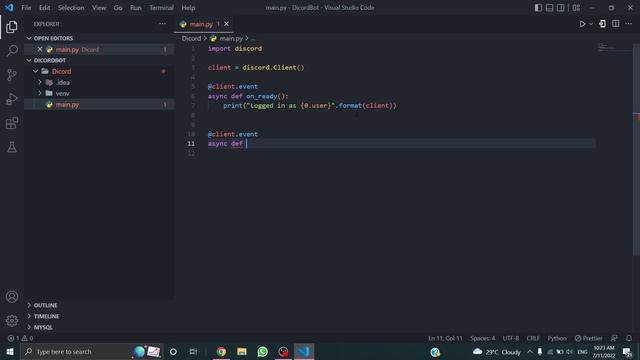Image resolution: width=640 pixels, height=360 pixels.
Task: Toggle the bottom Panel layout
Action: click(x=549, y=8)
